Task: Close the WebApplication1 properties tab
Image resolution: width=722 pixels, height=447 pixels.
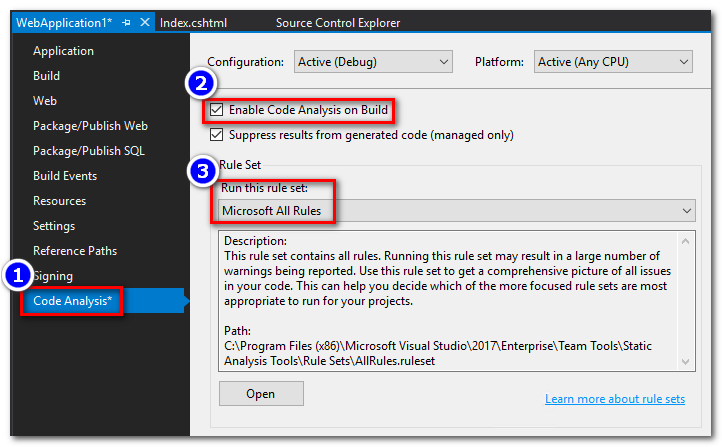Action: [x=145, y=22]
